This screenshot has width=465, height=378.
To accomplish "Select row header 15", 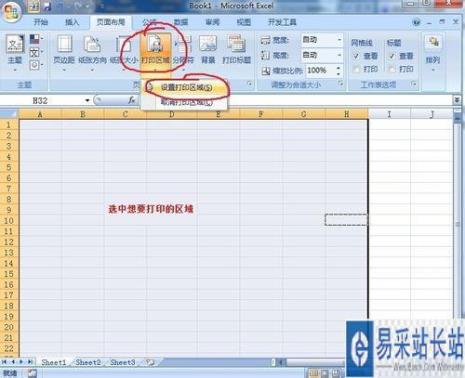I will [9, 274].
